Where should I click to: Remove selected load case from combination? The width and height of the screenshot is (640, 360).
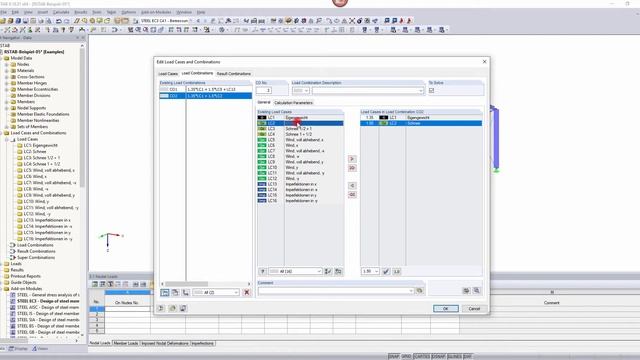[x=352, y=186]
